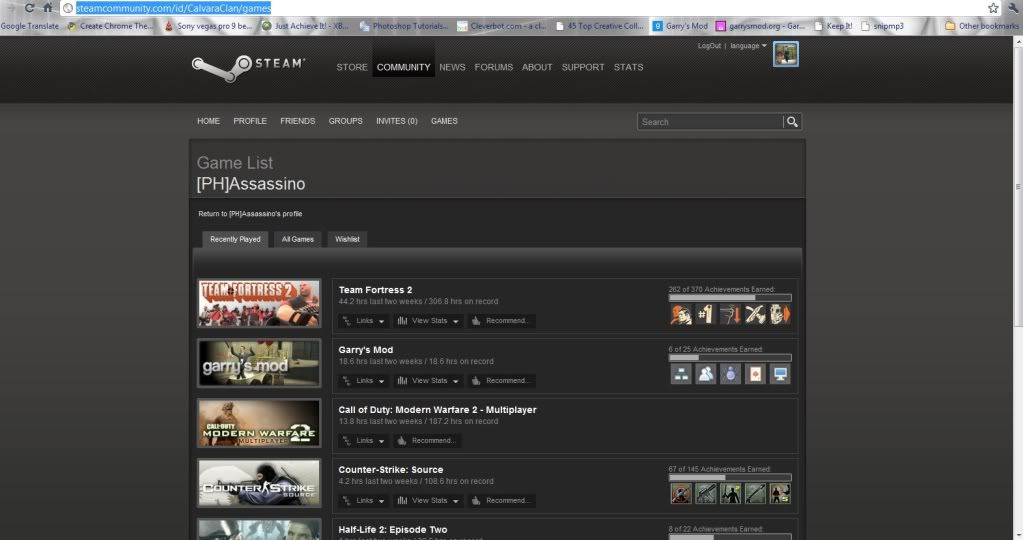Image resolution: width=1023 pixels, height=540 pixels.
Task: Open the FORUMS menu item
Action: pos(493,67)
